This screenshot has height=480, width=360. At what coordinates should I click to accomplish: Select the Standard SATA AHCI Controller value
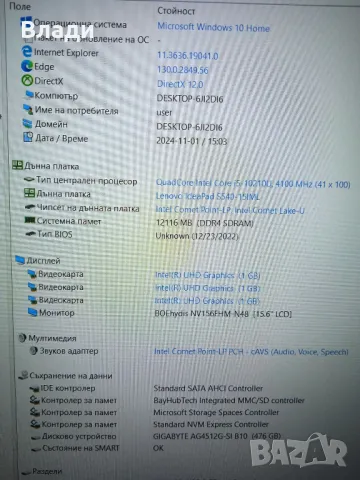[208, 388]
